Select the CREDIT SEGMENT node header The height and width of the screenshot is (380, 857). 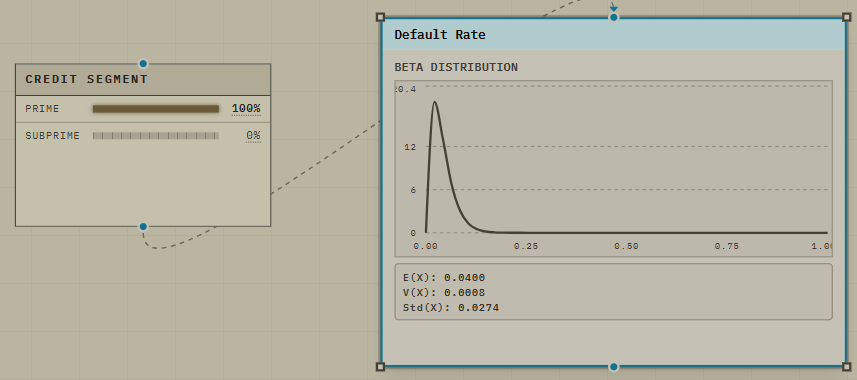pos(143,80)
